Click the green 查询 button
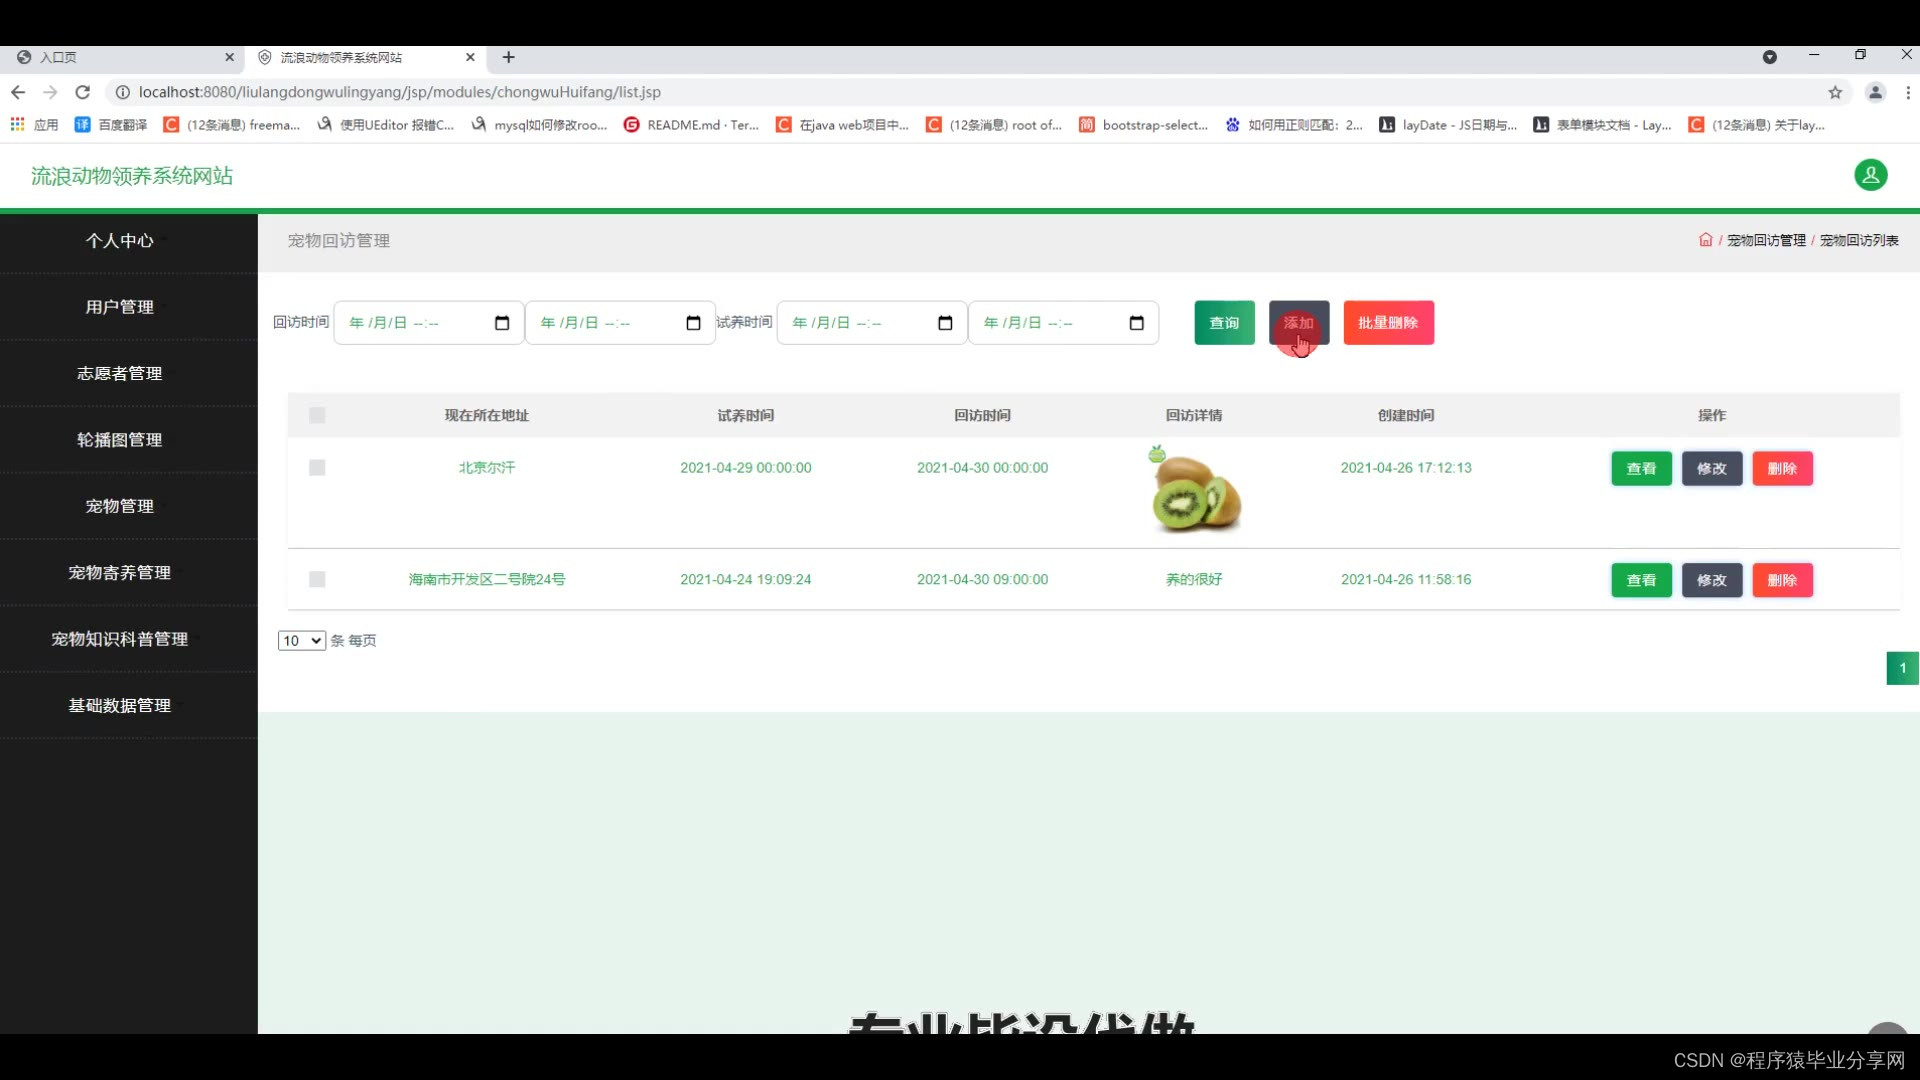 click(1224, 323)
